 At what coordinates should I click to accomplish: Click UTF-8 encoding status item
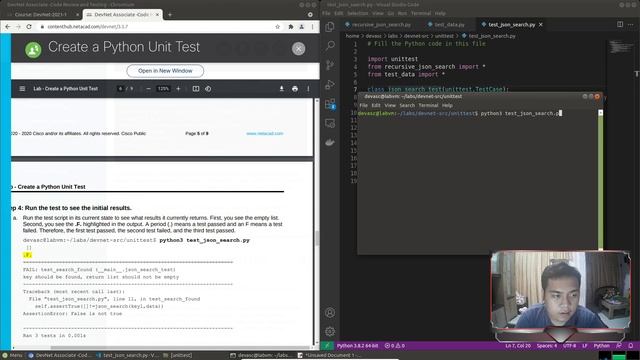tap(569, 346)
